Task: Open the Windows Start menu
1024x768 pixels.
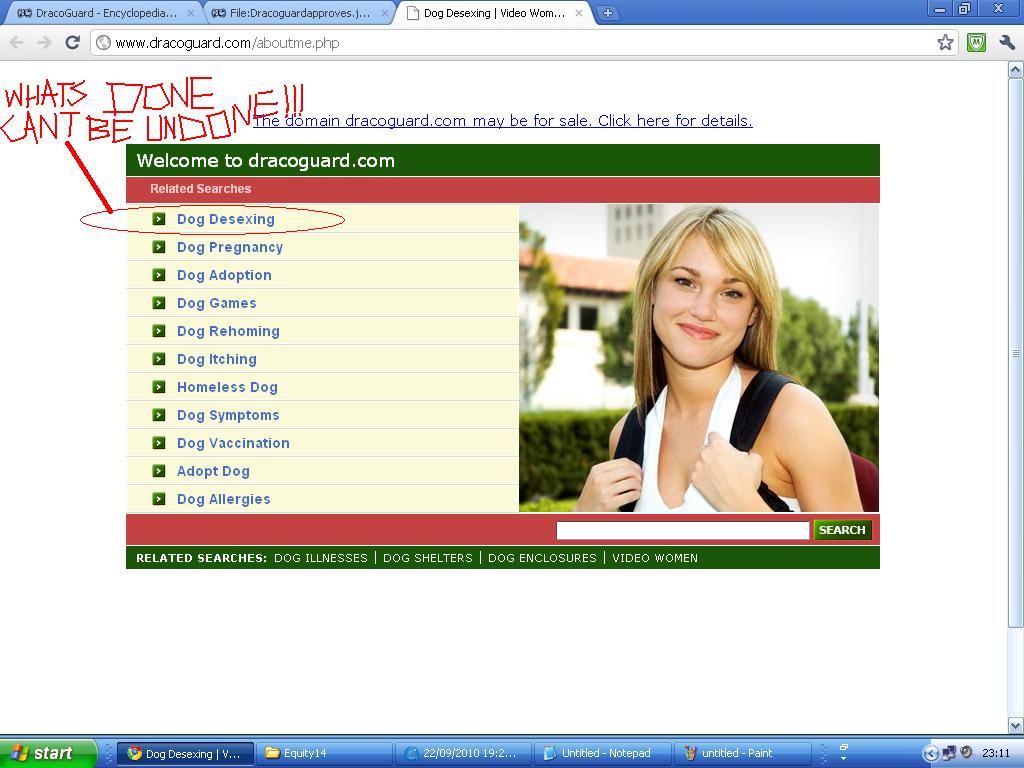Action: [48, 753]
